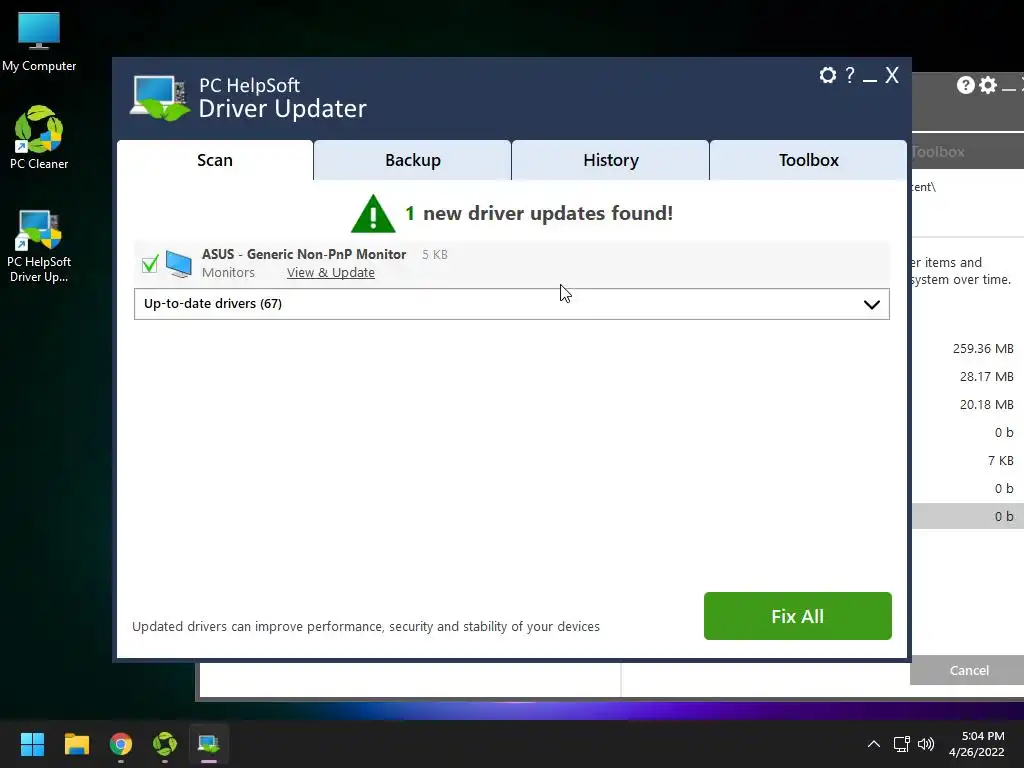Switch to PC Cleaner on the taskbar
This screenshot has width=1024, height=768.
click(x=165, y=744)
